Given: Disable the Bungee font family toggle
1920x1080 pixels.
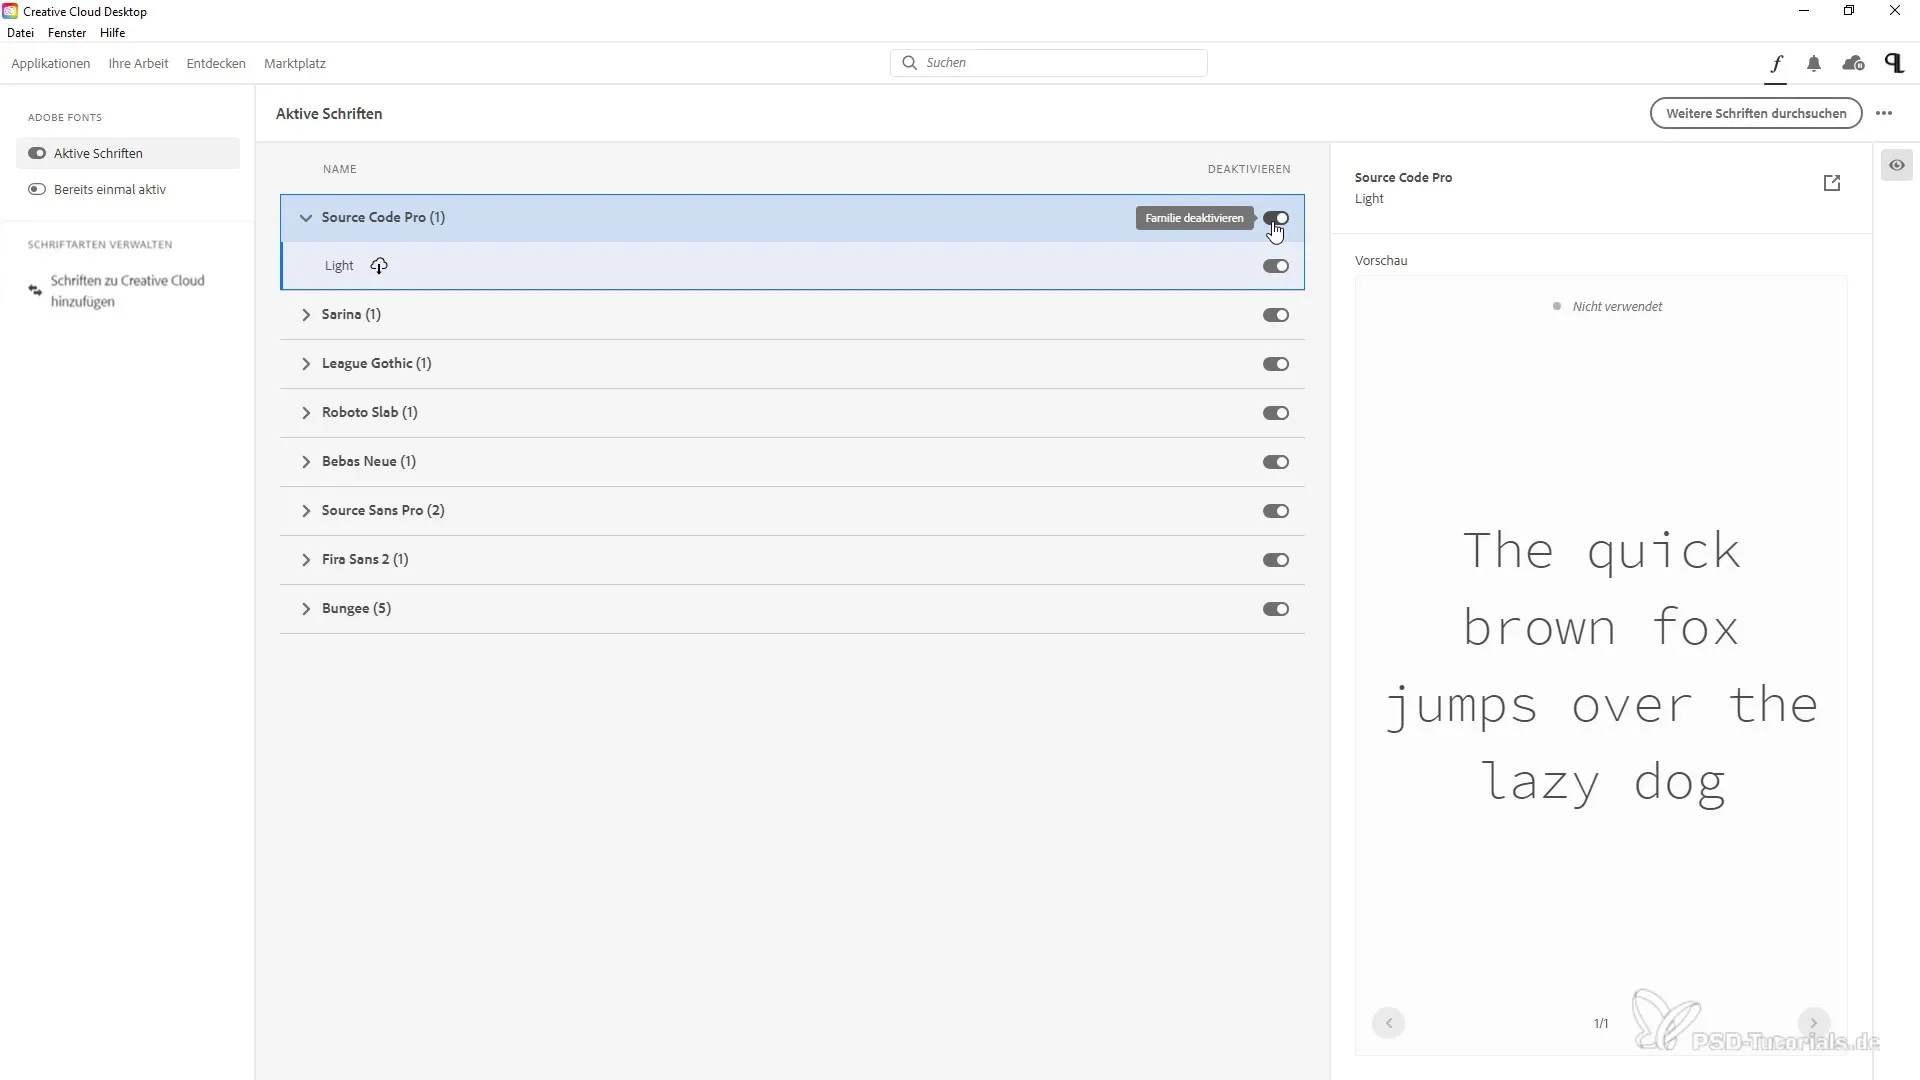Looking at the screenshot, I should click(1276, 609).
